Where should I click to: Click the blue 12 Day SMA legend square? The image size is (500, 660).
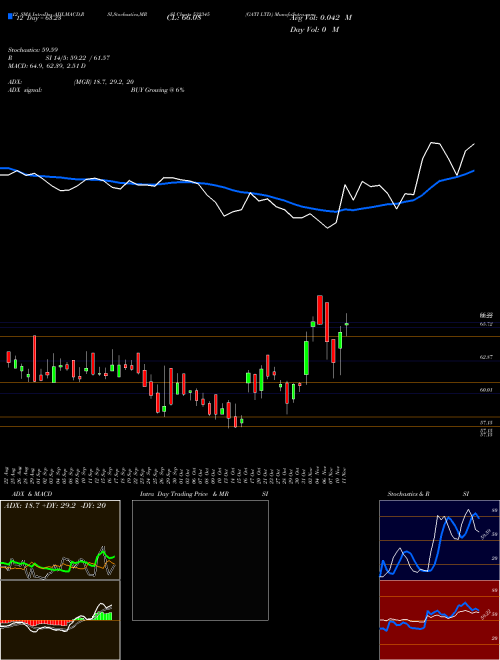tap(10, 16)
